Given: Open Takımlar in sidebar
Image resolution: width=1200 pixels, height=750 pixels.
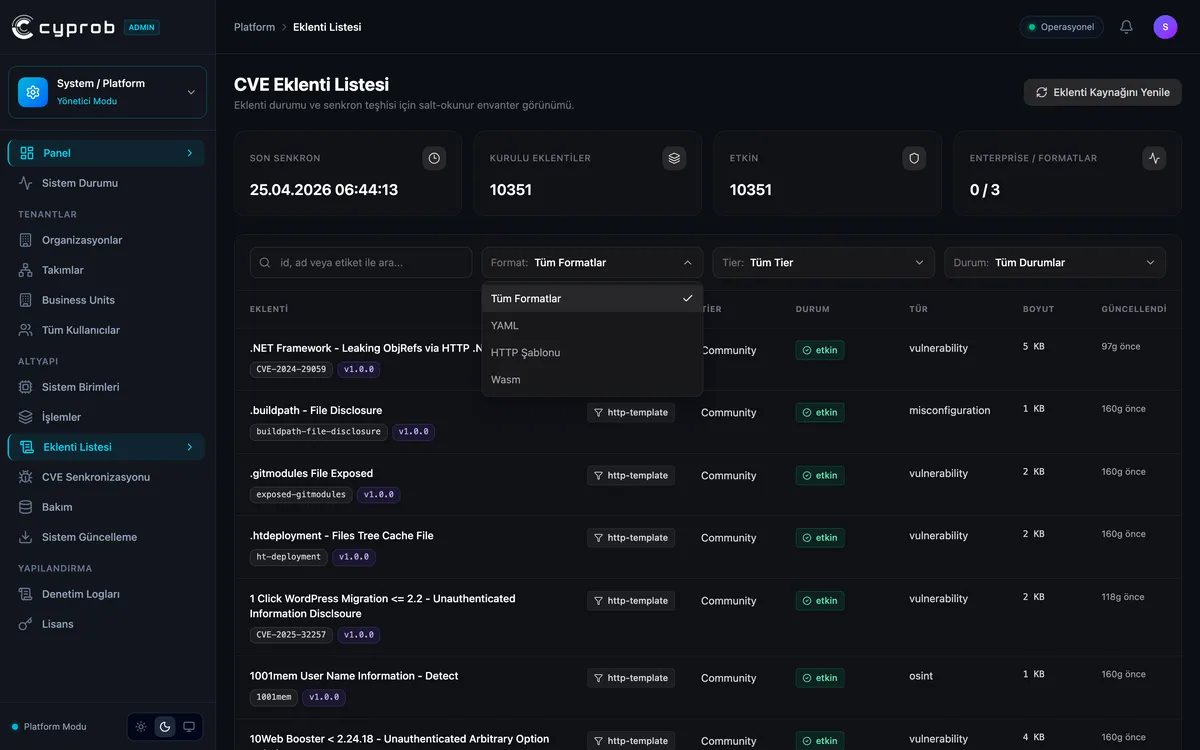Looking at the screenshot, I should [107, 270].
